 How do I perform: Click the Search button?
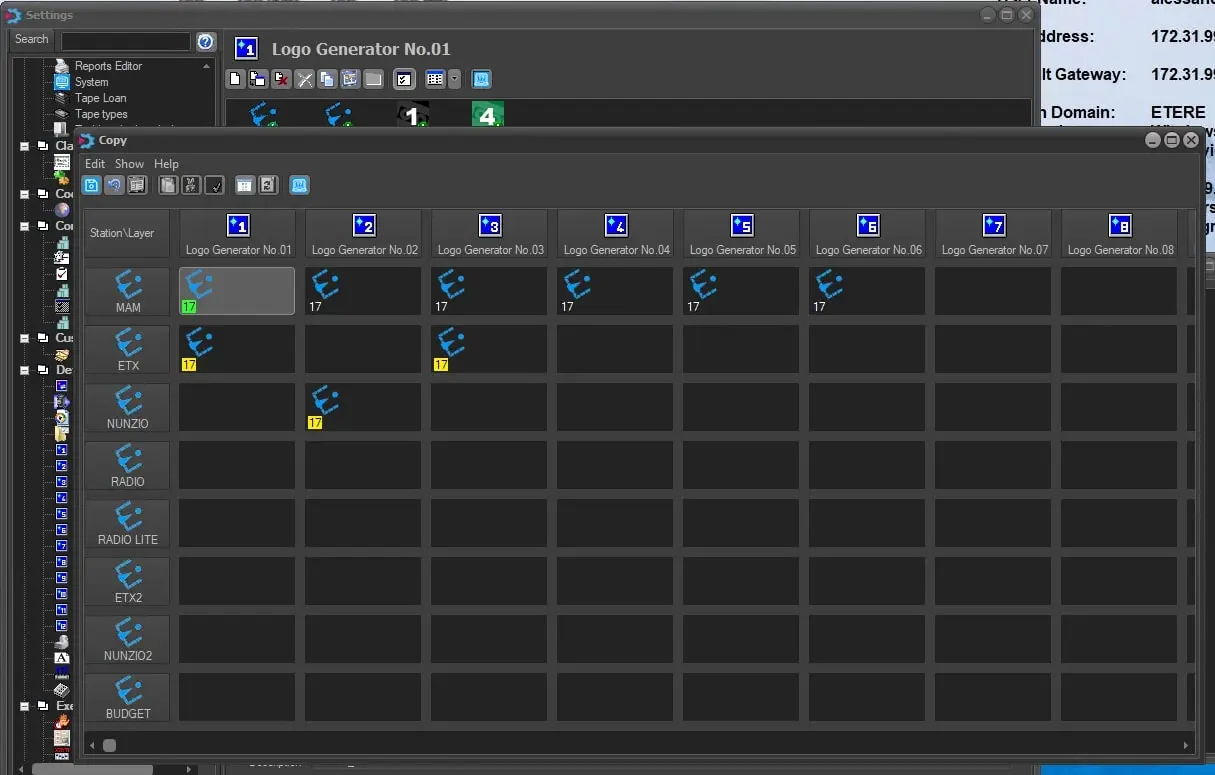(x=31, y=40)
